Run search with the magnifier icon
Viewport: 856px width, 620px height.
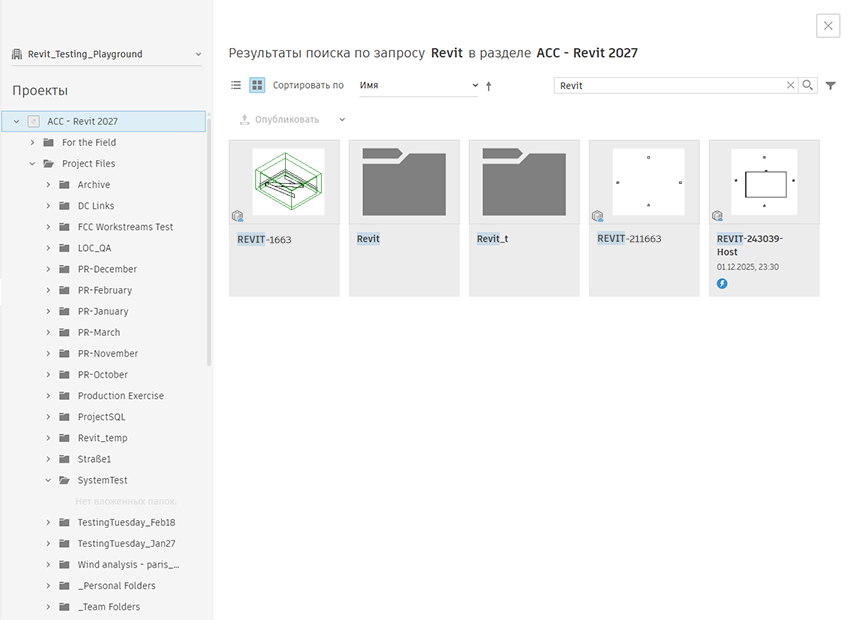(807, 85)
